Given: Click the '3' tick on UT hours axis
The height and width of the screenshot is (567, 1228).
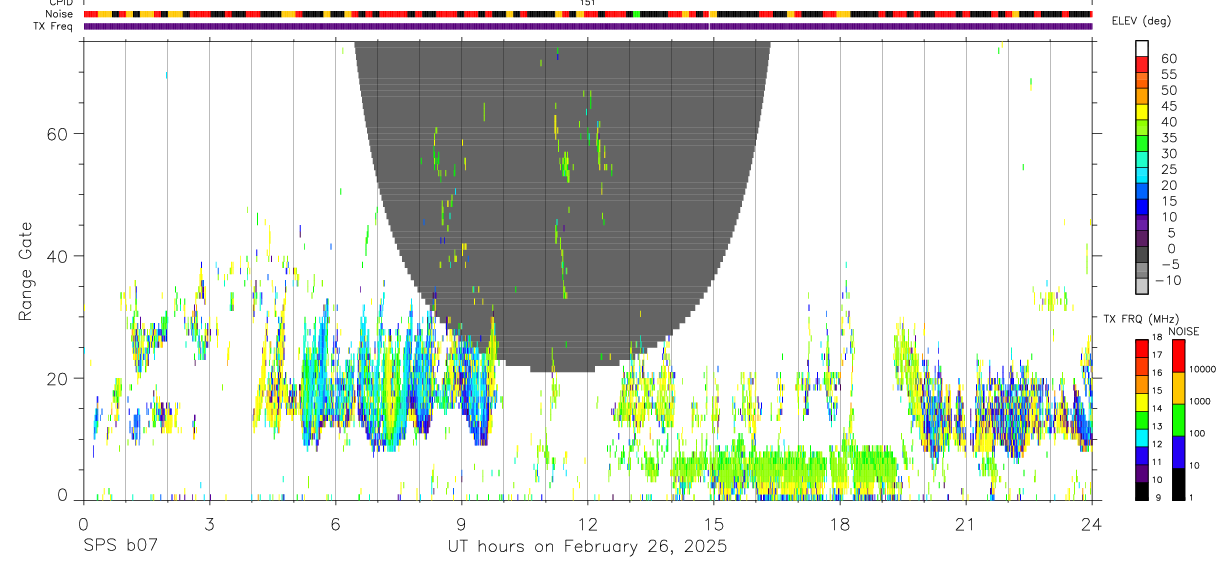Looking at the screenshot, I should click(x=209, y=524).
